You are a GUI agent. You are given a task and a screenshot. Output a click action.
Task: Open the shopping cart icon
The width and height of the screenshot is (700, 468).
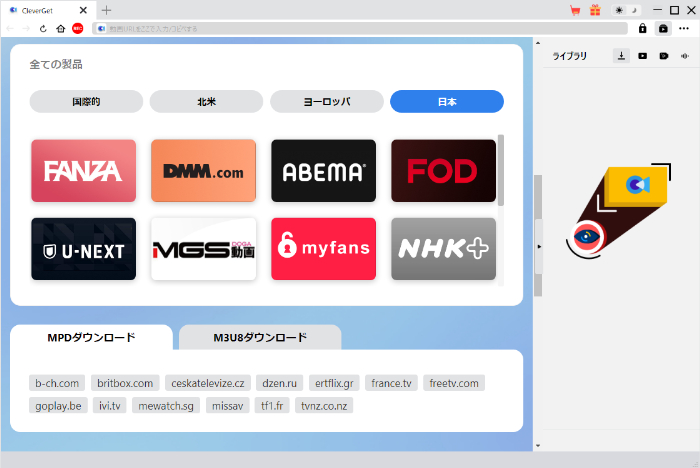click(575, 10)
